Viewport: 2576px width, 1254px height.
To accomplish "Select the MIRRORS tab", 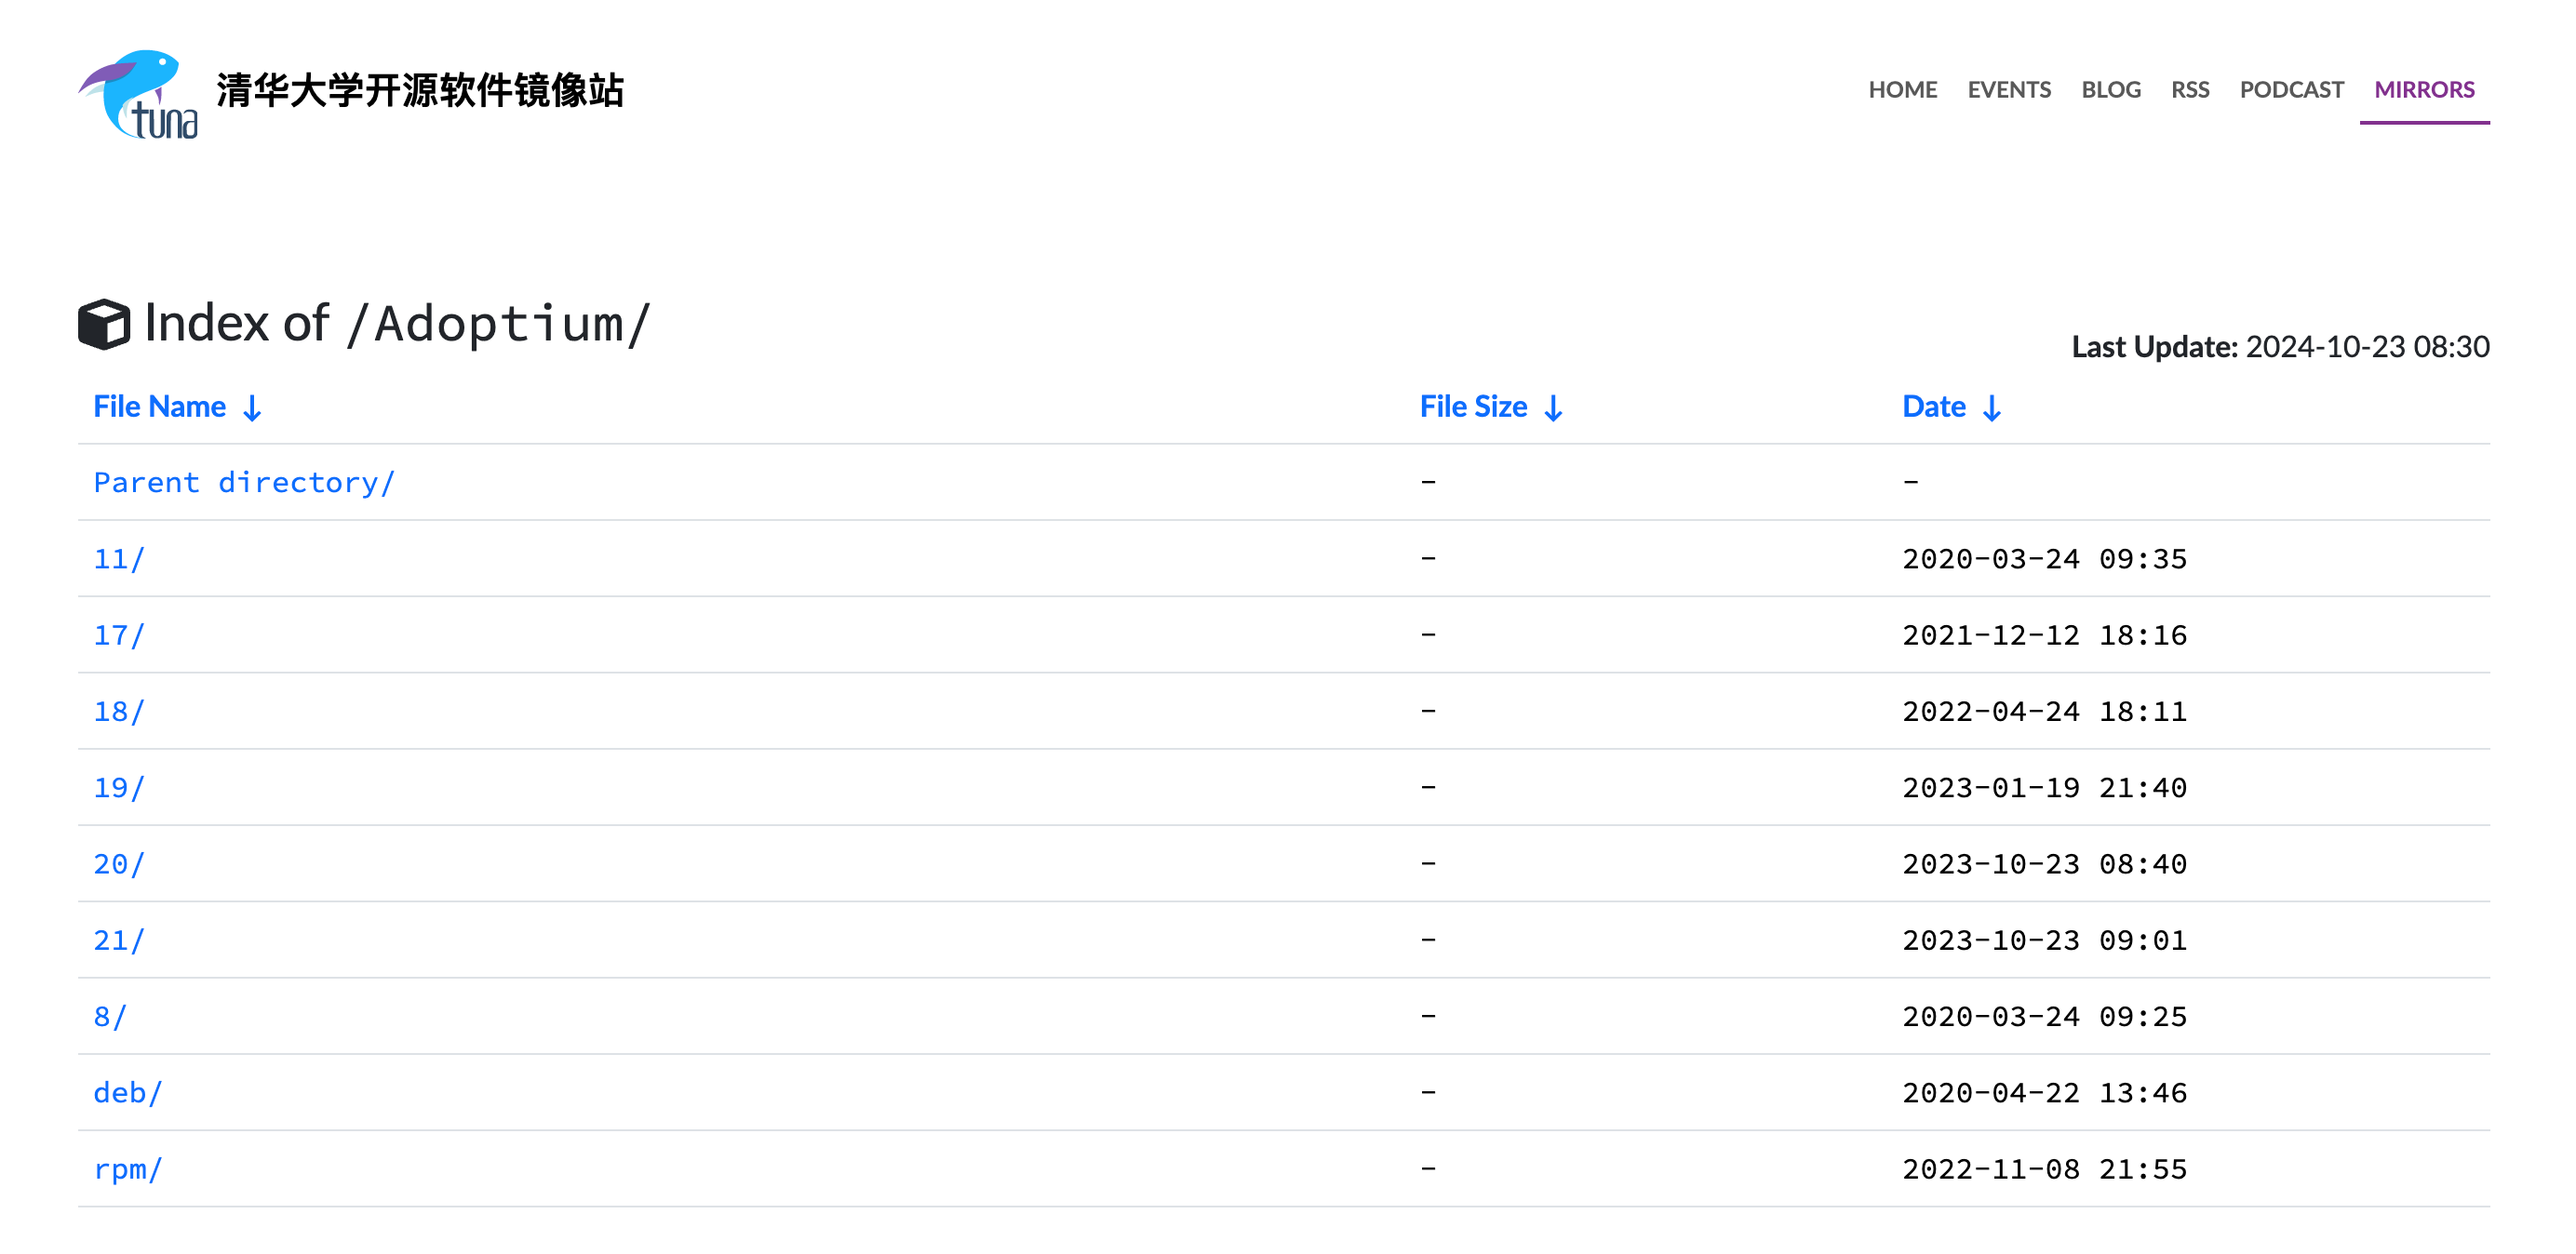I will (2423, 90).
